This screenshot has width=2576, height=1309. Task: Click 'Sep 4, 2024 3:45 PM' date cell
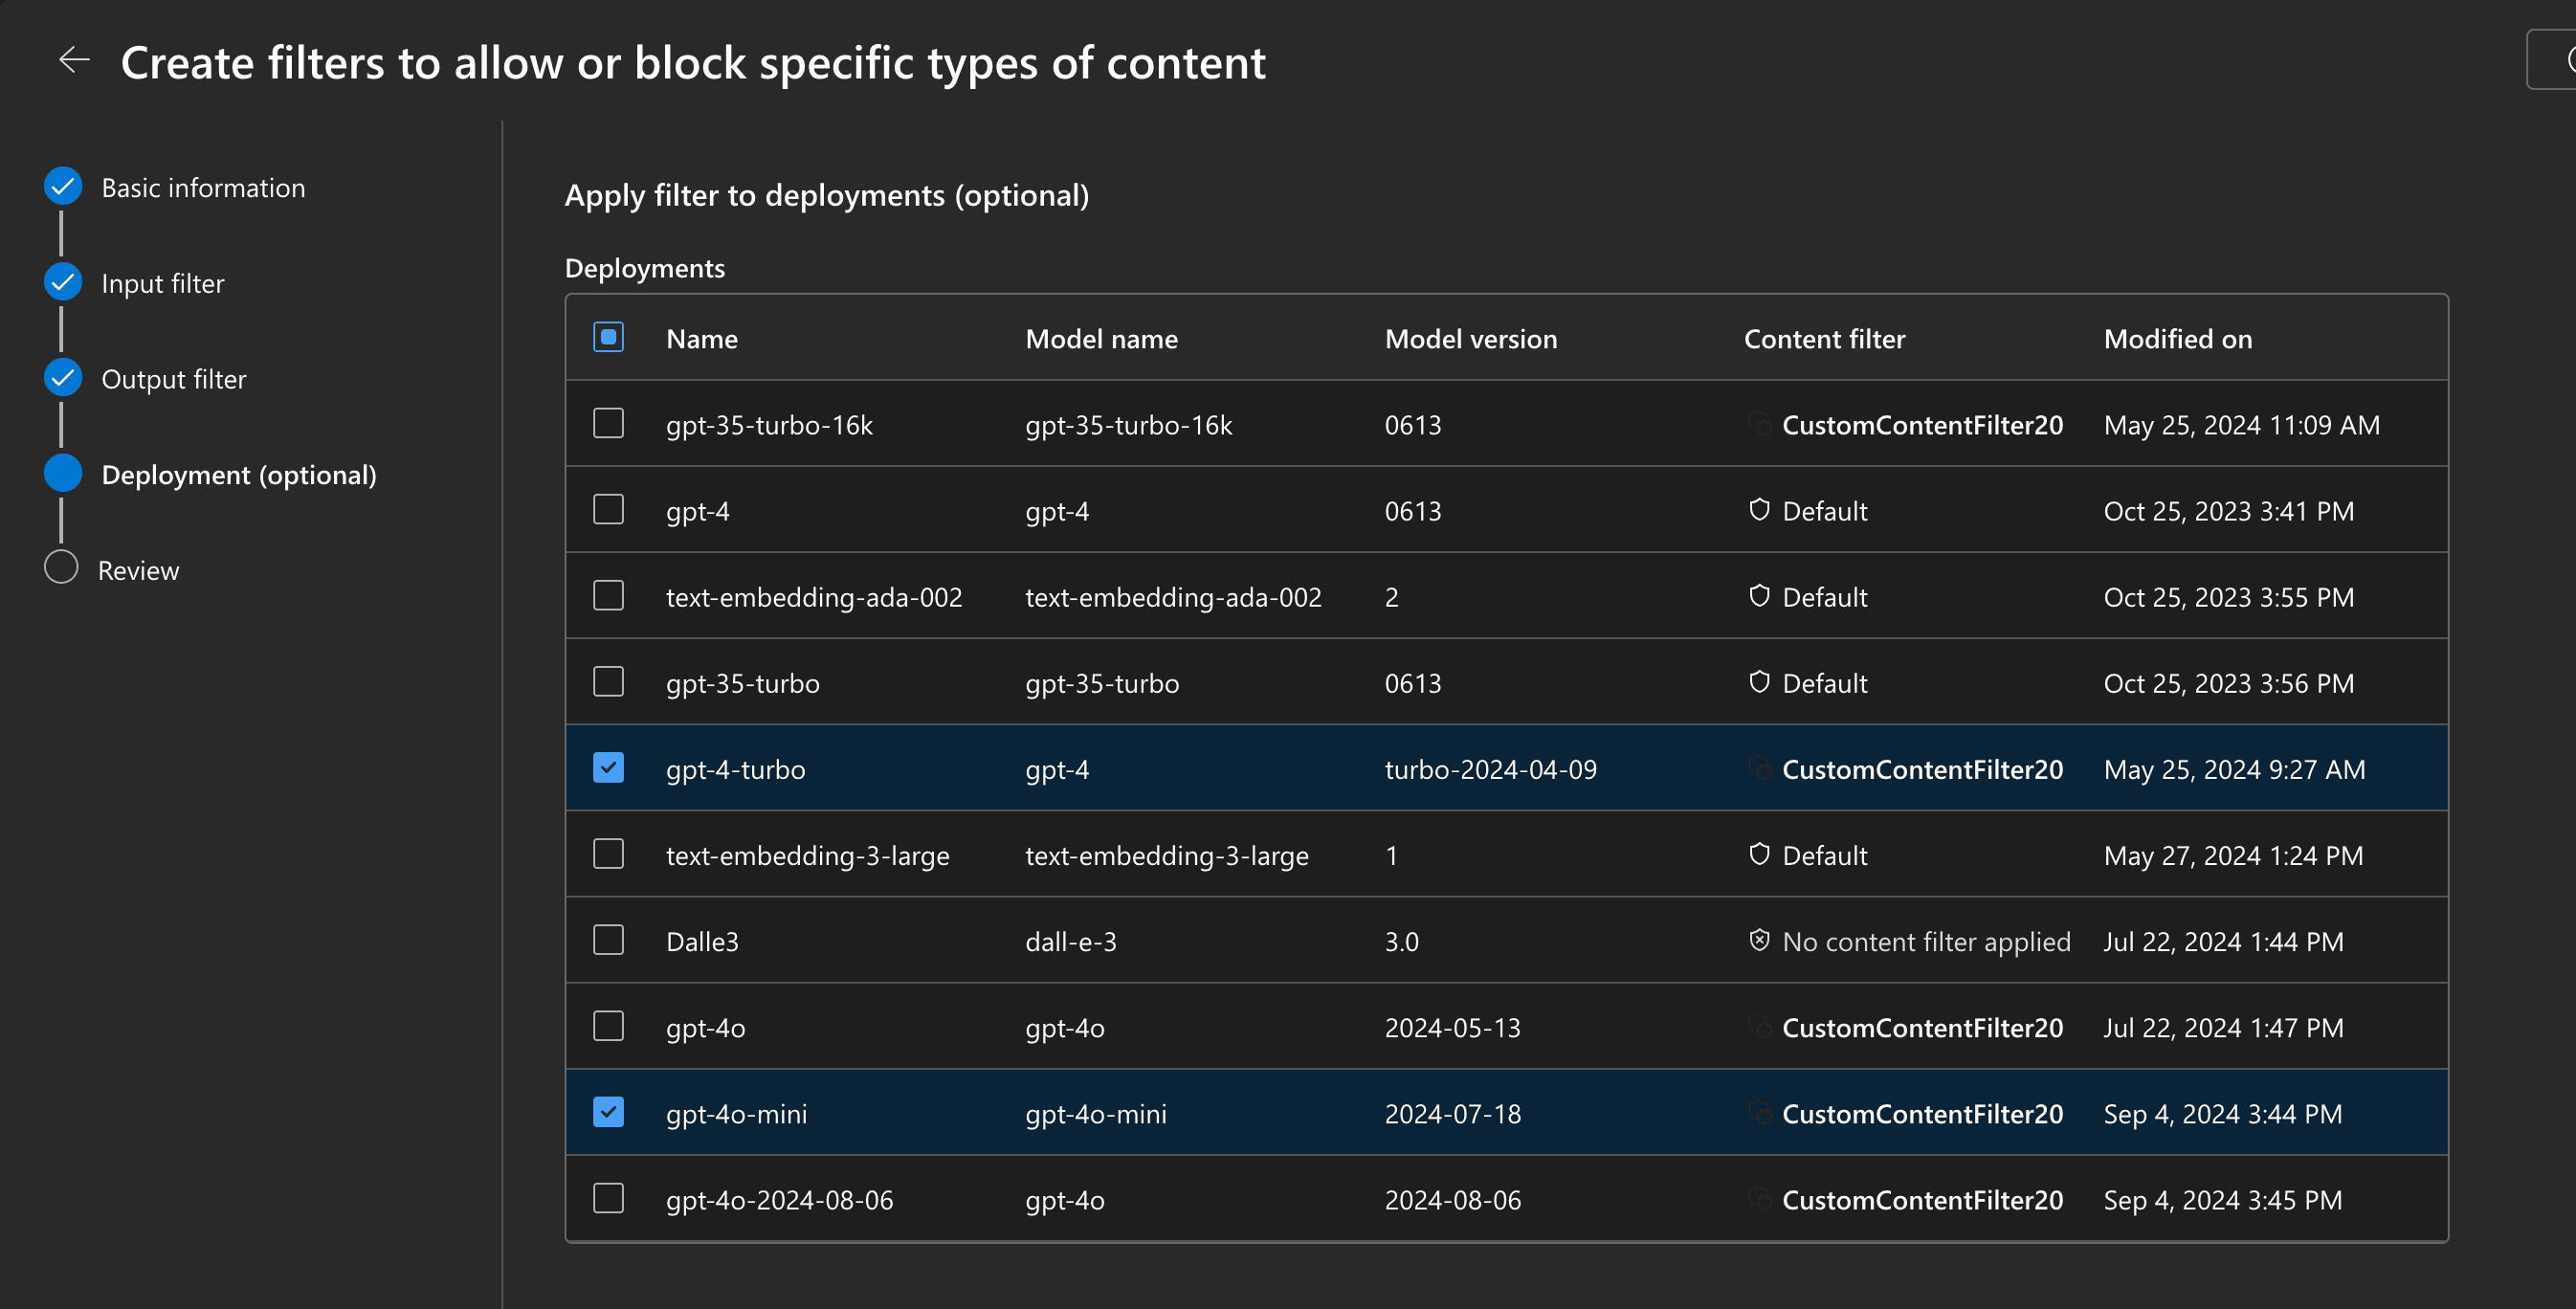pos(2222,1200)
